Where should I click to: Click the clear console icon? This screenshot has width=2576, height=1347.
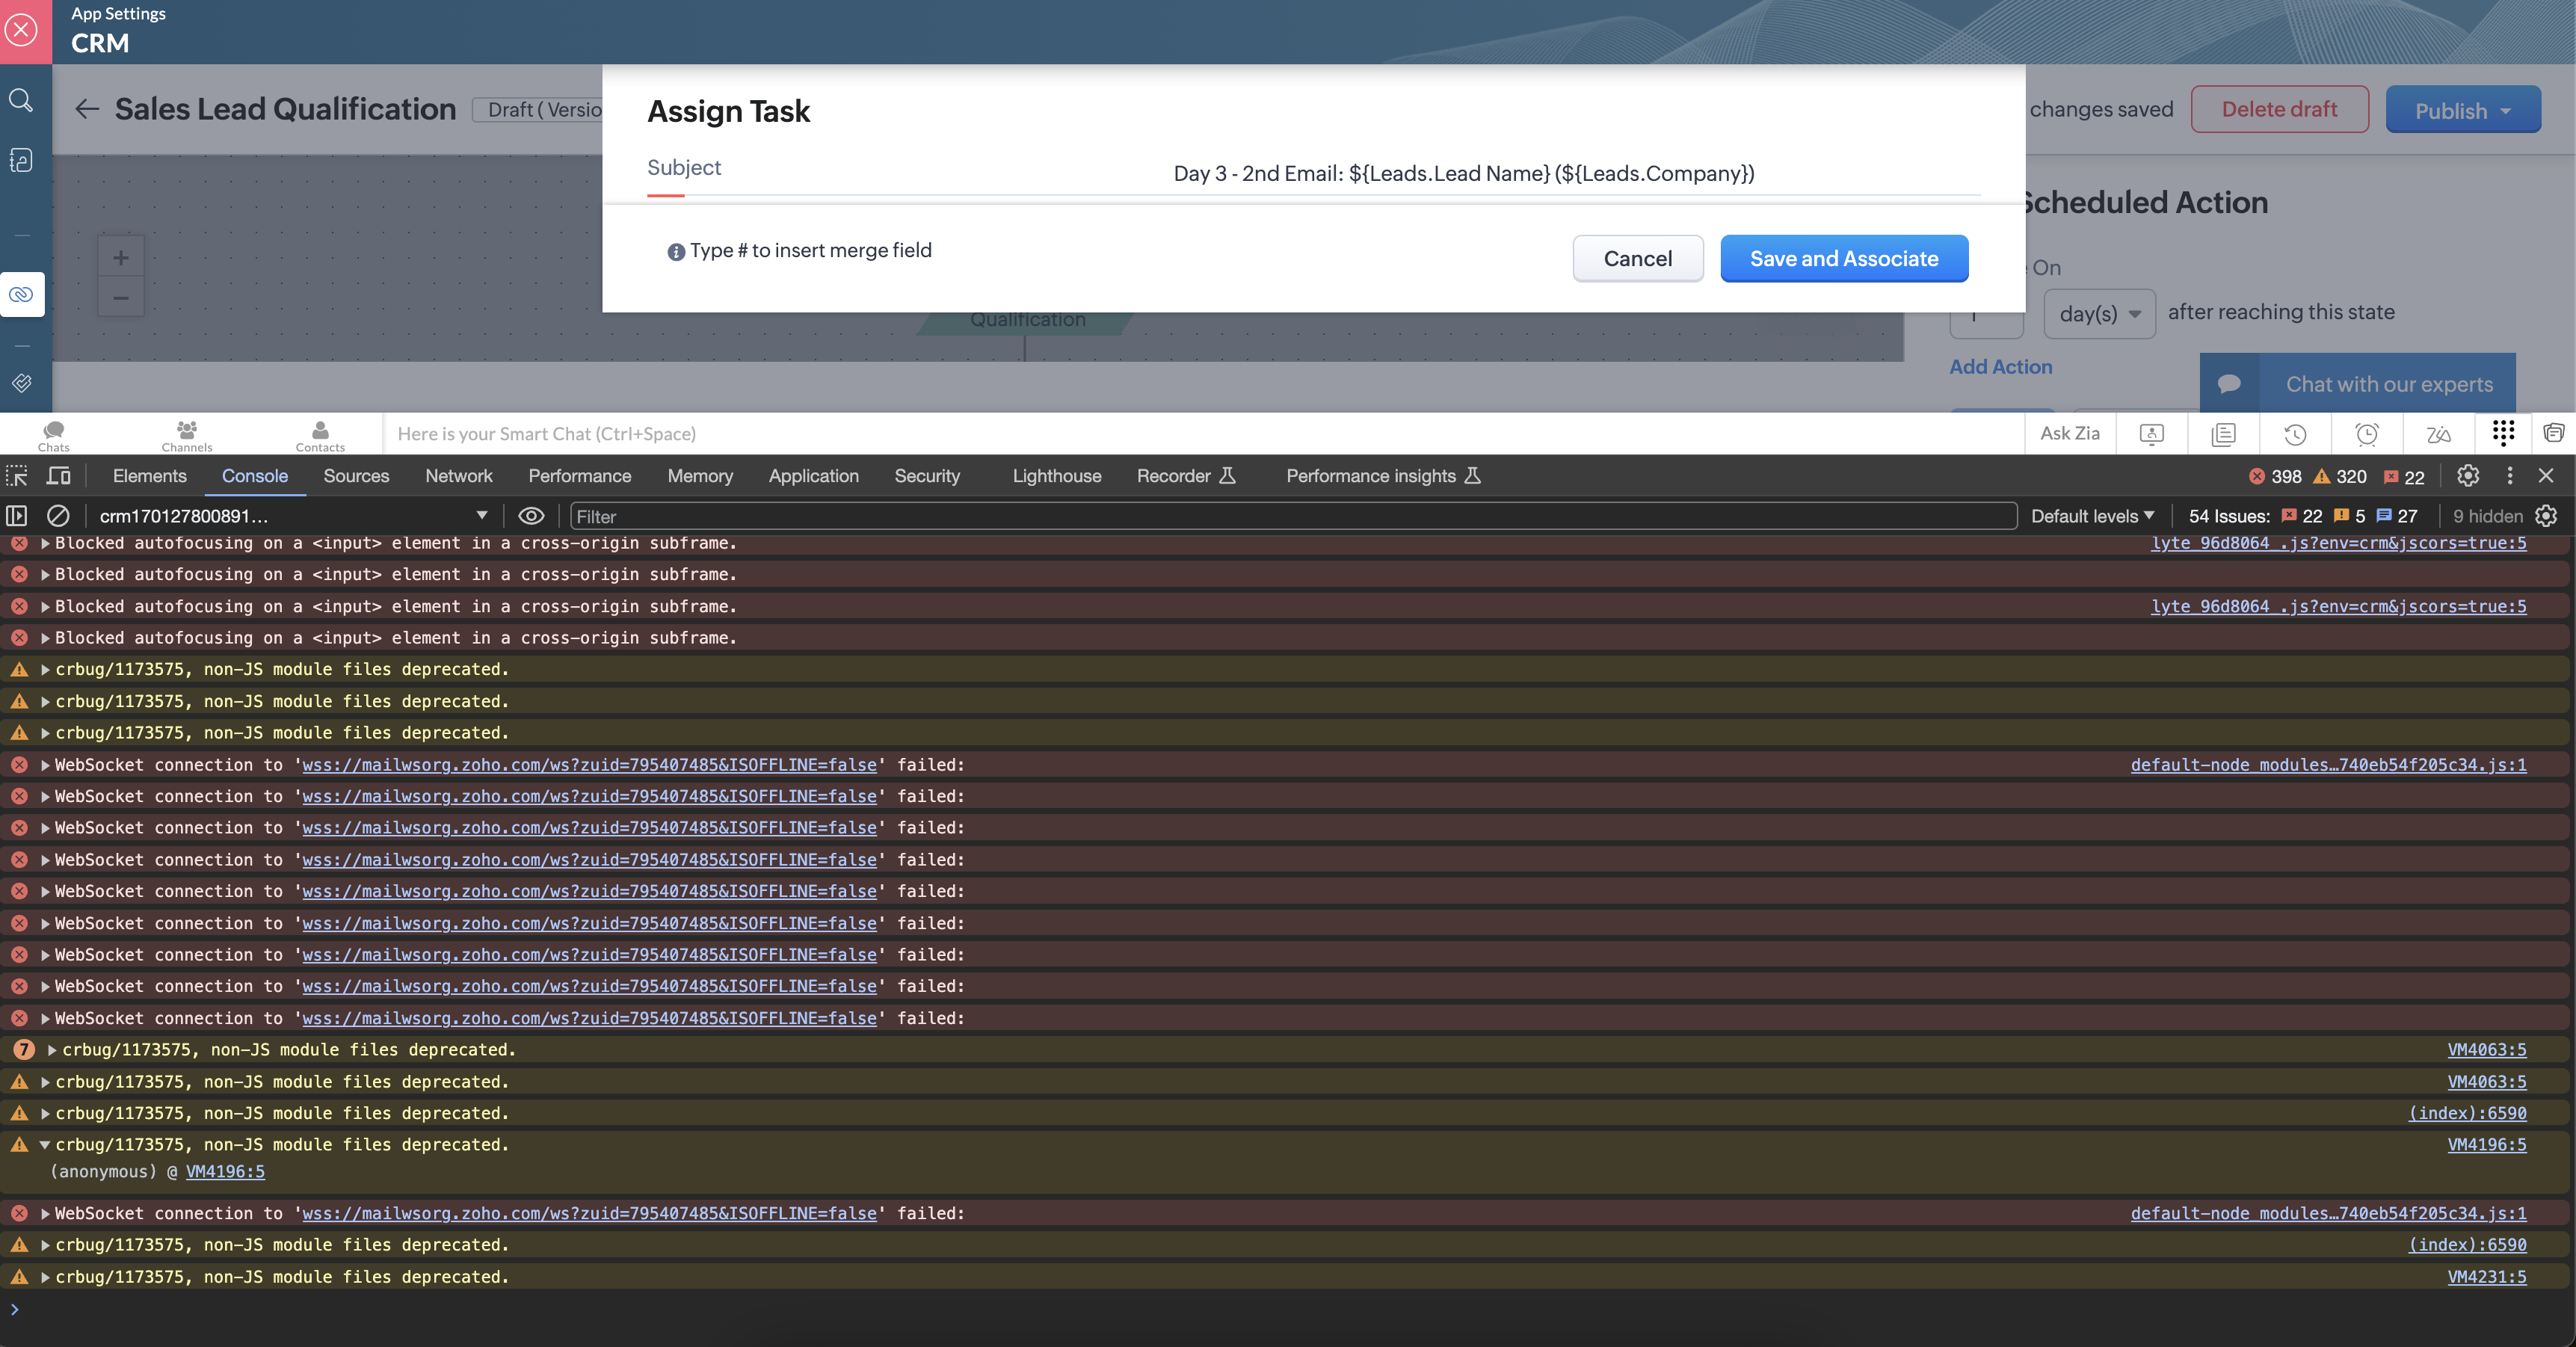tap(58, 516)
